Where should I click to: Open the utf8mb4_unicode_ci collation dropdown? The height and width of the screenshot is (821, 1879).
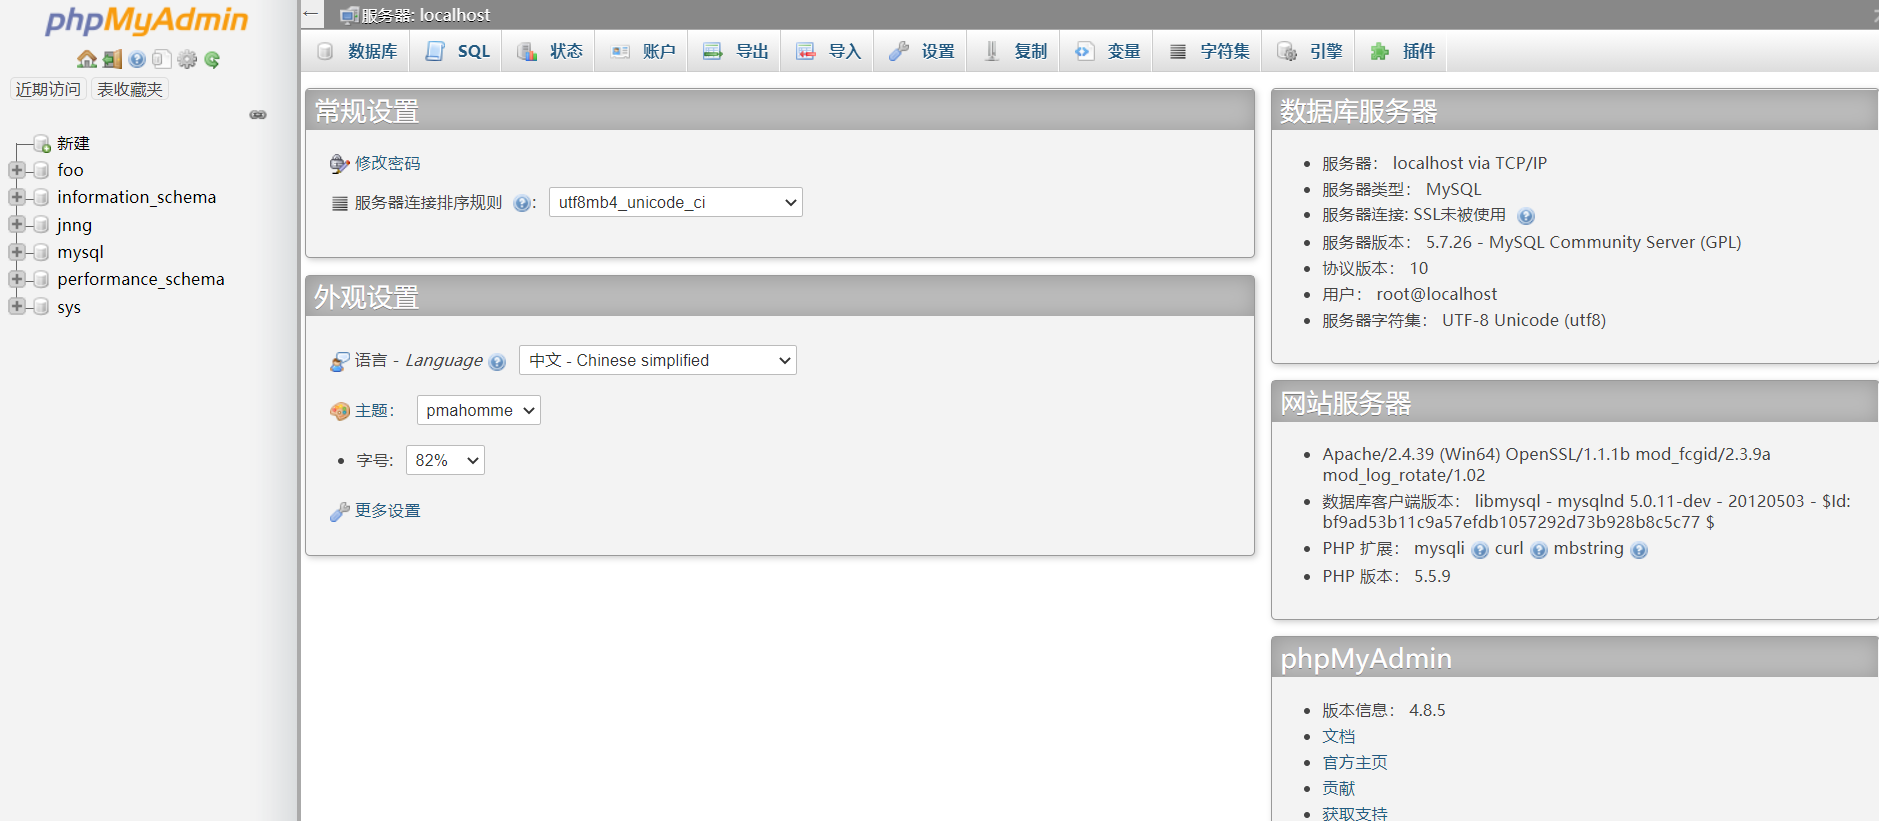[x=676, y=202]
